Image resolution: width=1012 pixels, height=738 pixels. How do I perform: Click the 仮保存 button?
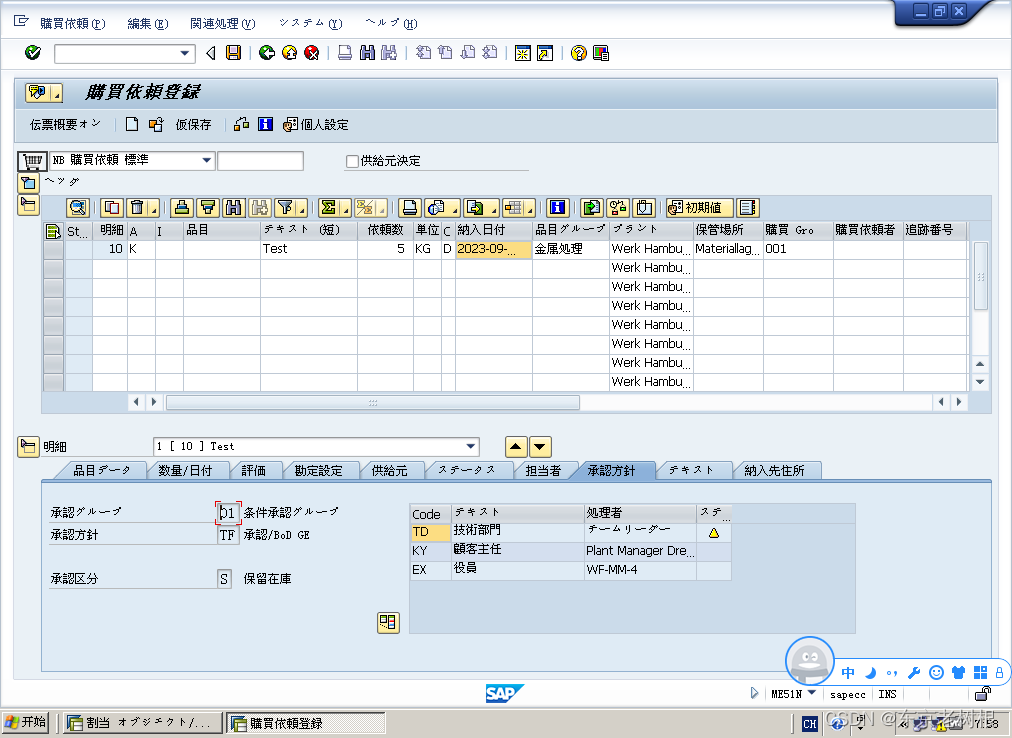193,124
